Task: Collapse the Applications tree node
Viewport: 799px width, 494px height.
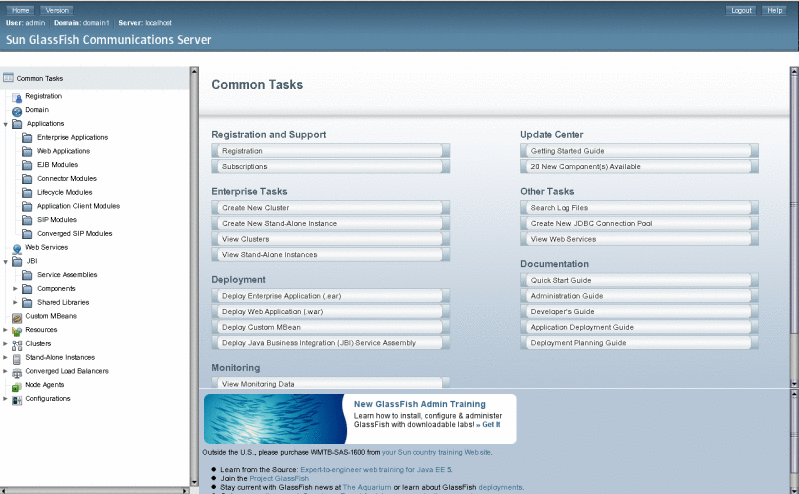Action: [x=6, y=124]
